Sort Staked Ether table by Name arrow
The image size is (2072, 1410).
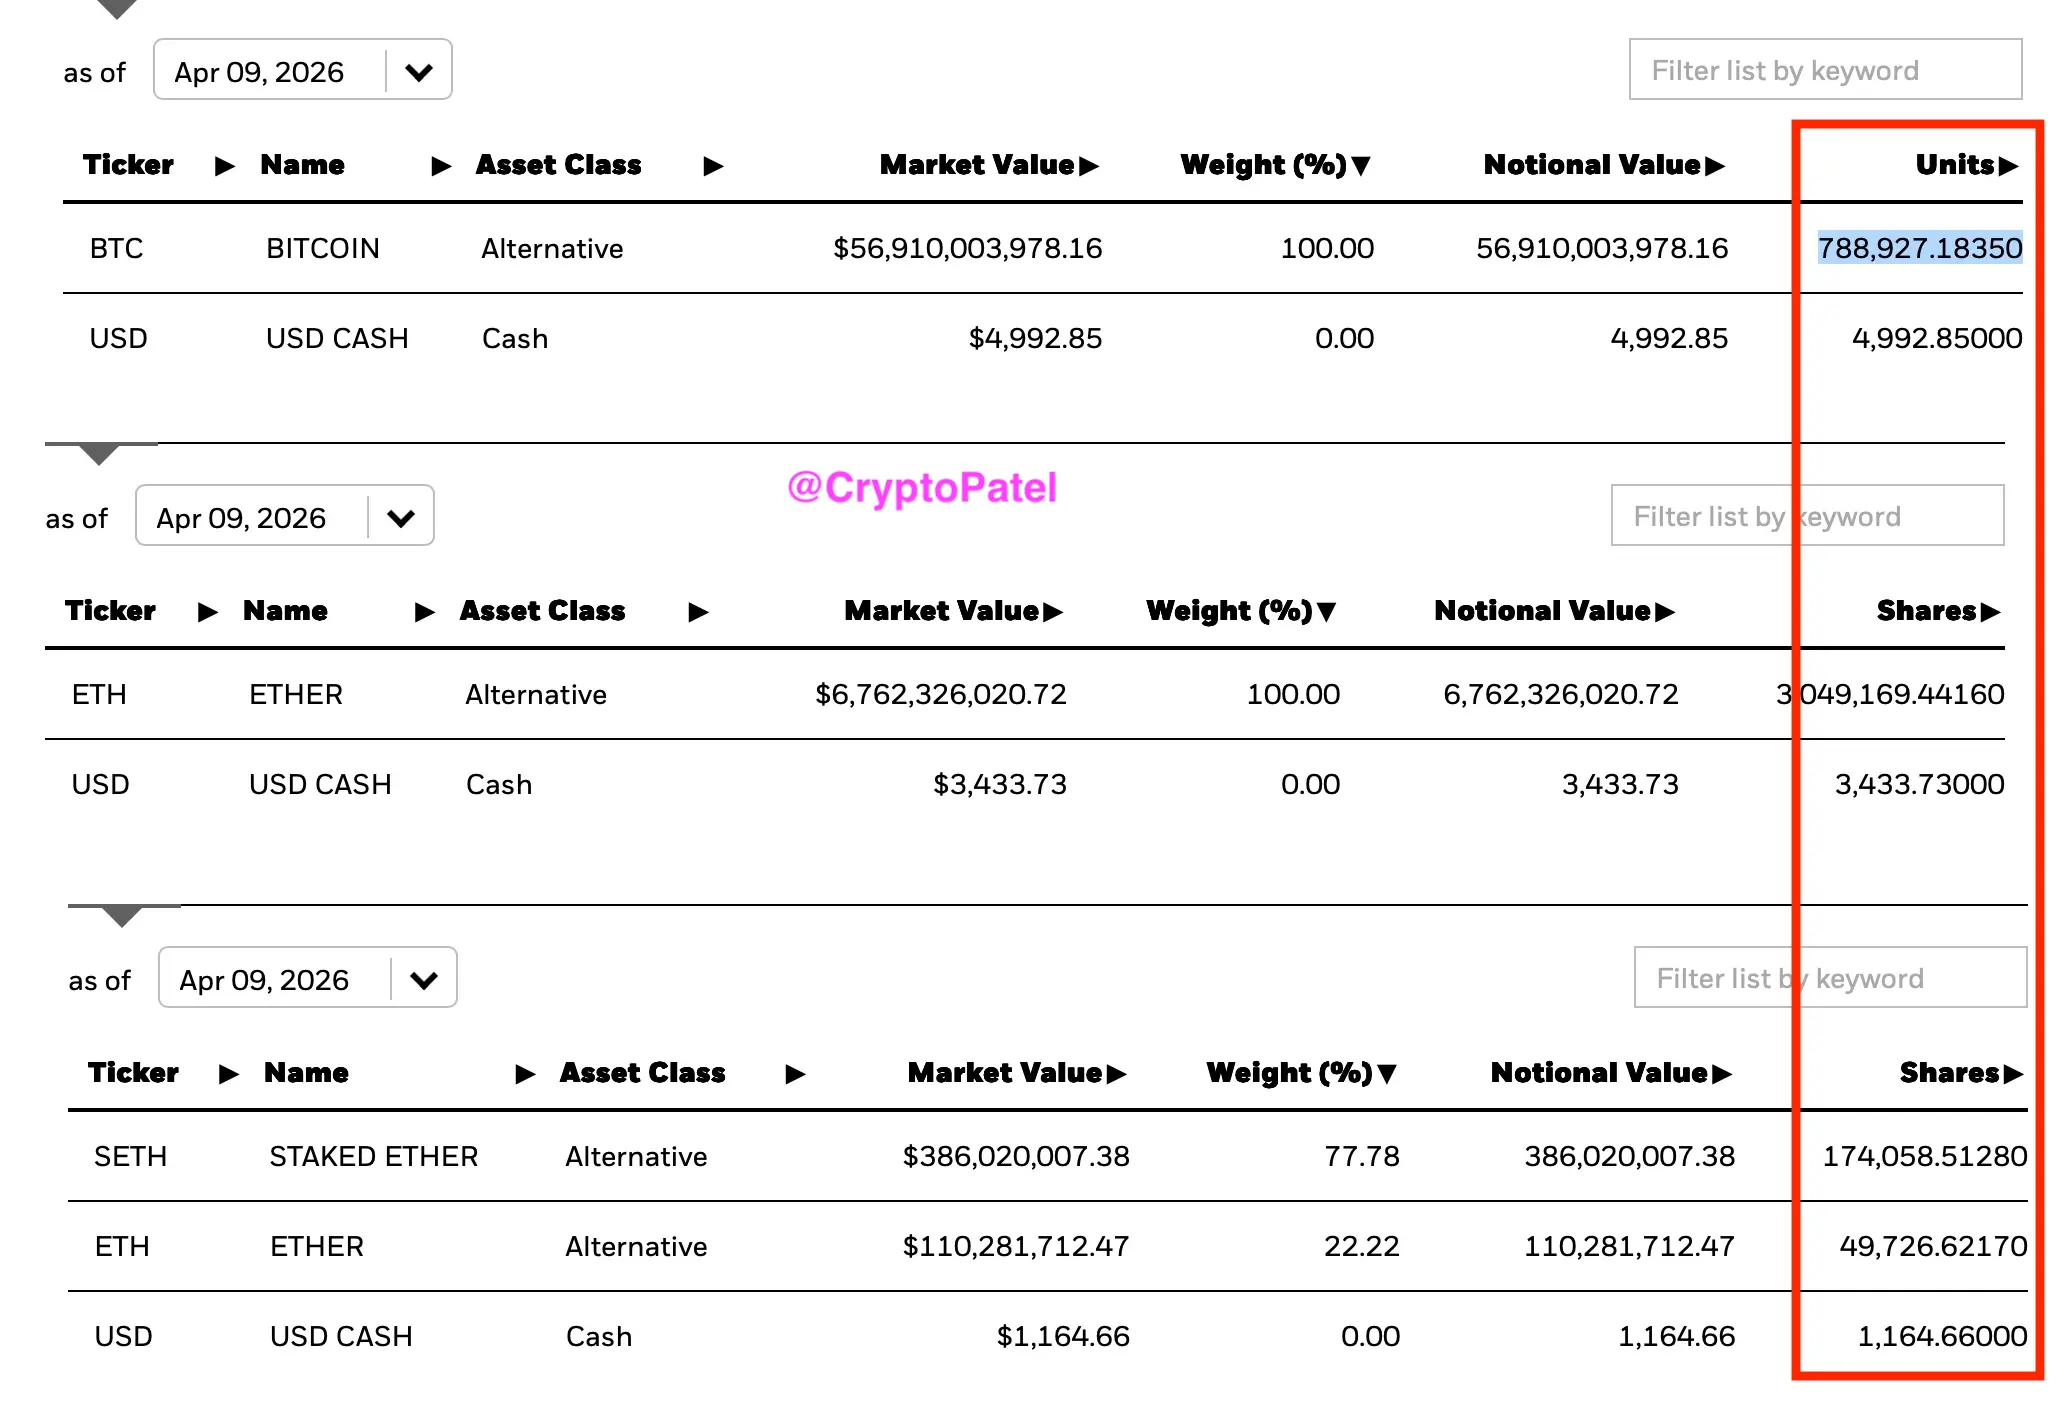pyautogui.click(x=525, y=1074)
